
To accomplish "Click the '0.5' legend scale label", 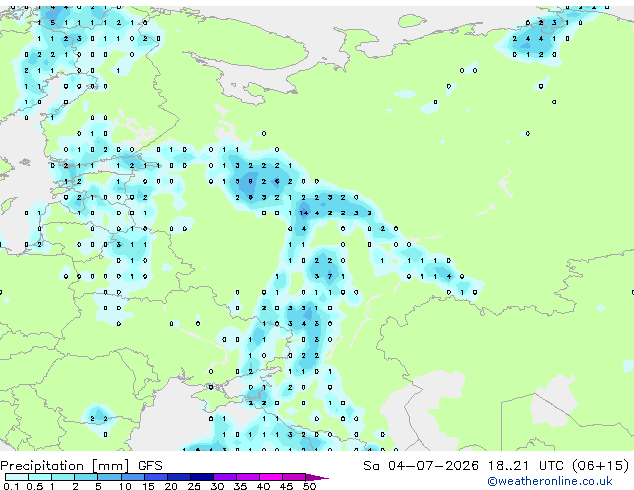I will [x=35, y=486].
